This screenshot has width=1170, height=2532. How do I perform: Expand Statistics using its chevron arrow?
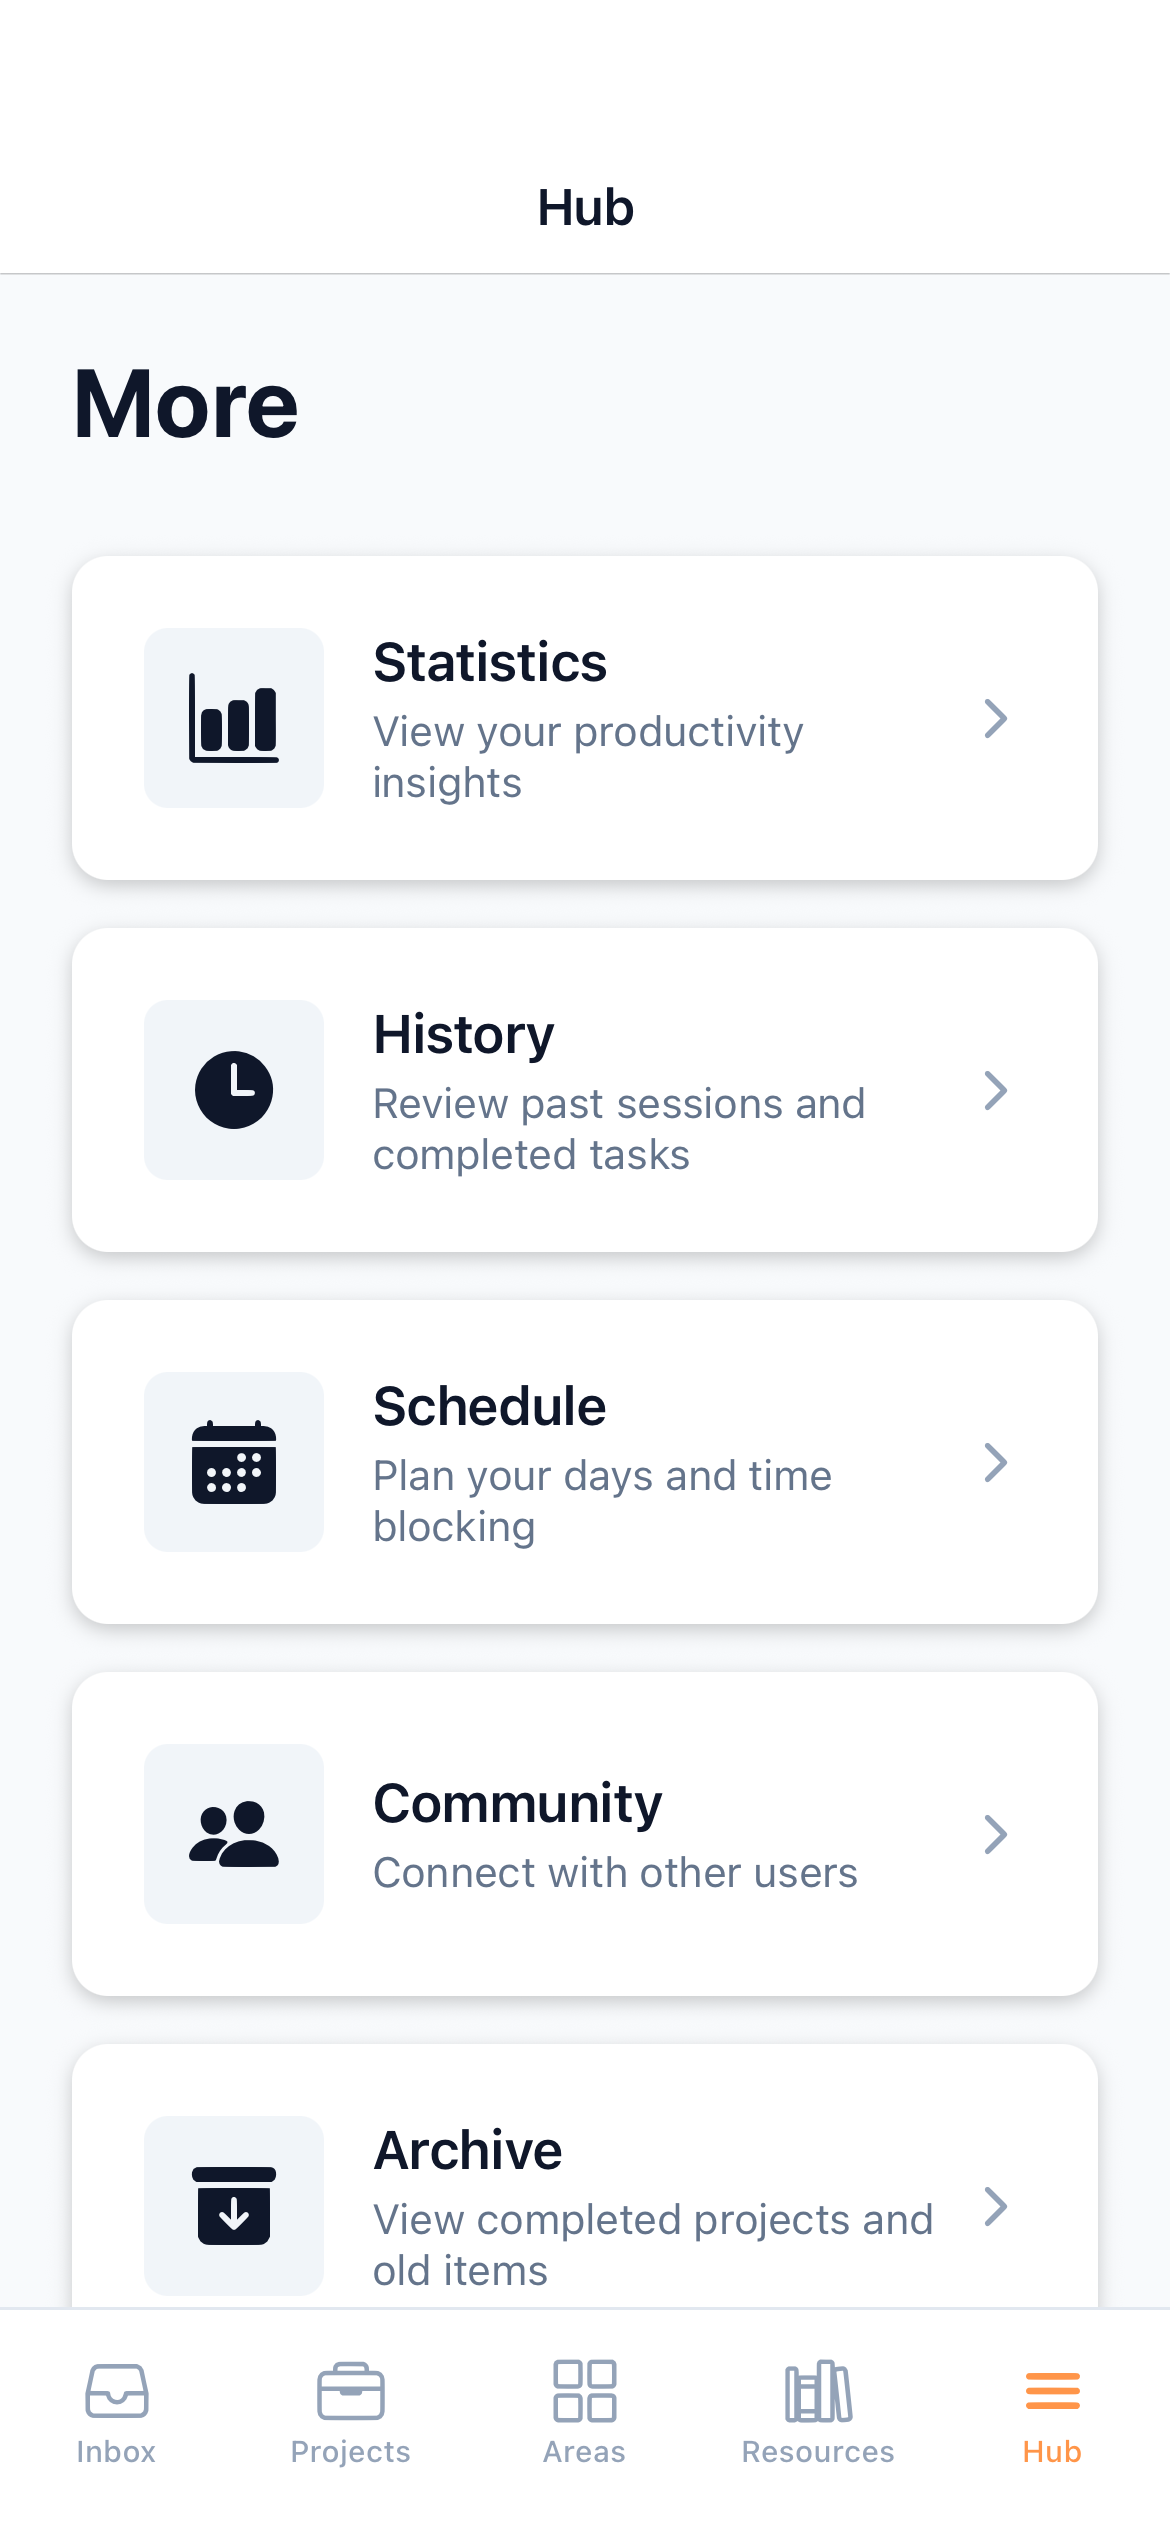[995, 718]
